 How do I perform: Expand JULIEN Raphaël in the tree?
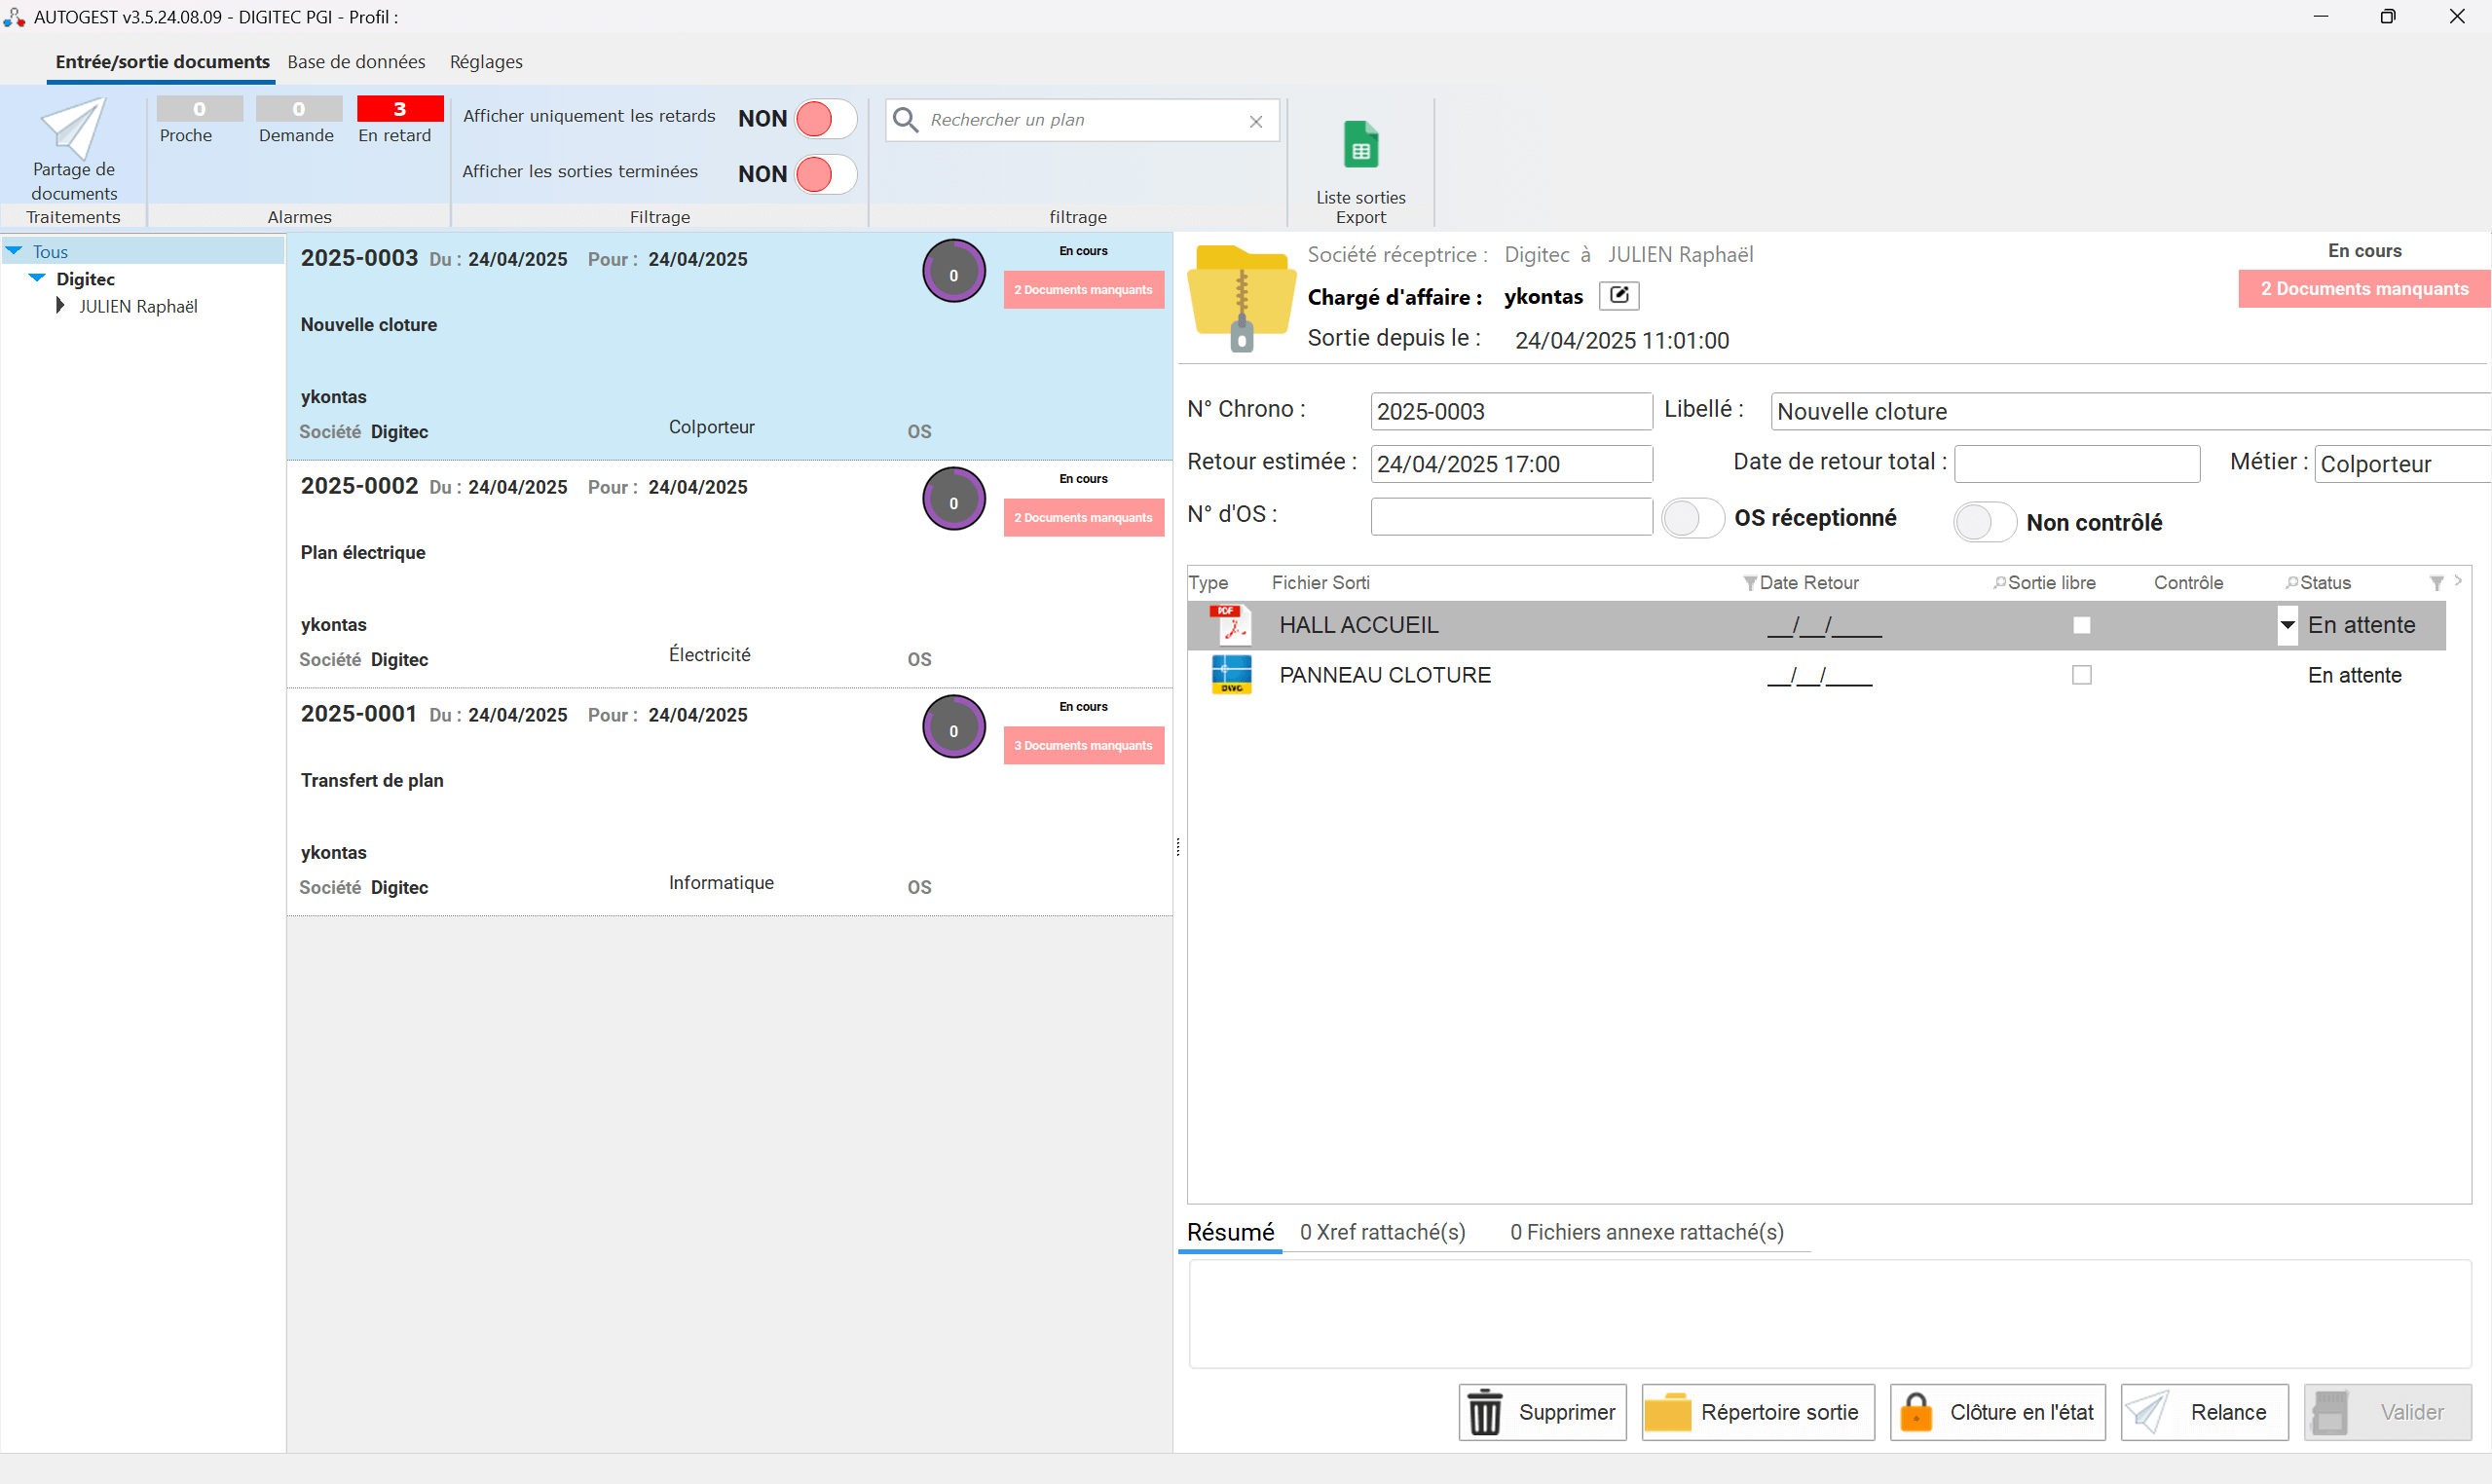tap(61, 306)
